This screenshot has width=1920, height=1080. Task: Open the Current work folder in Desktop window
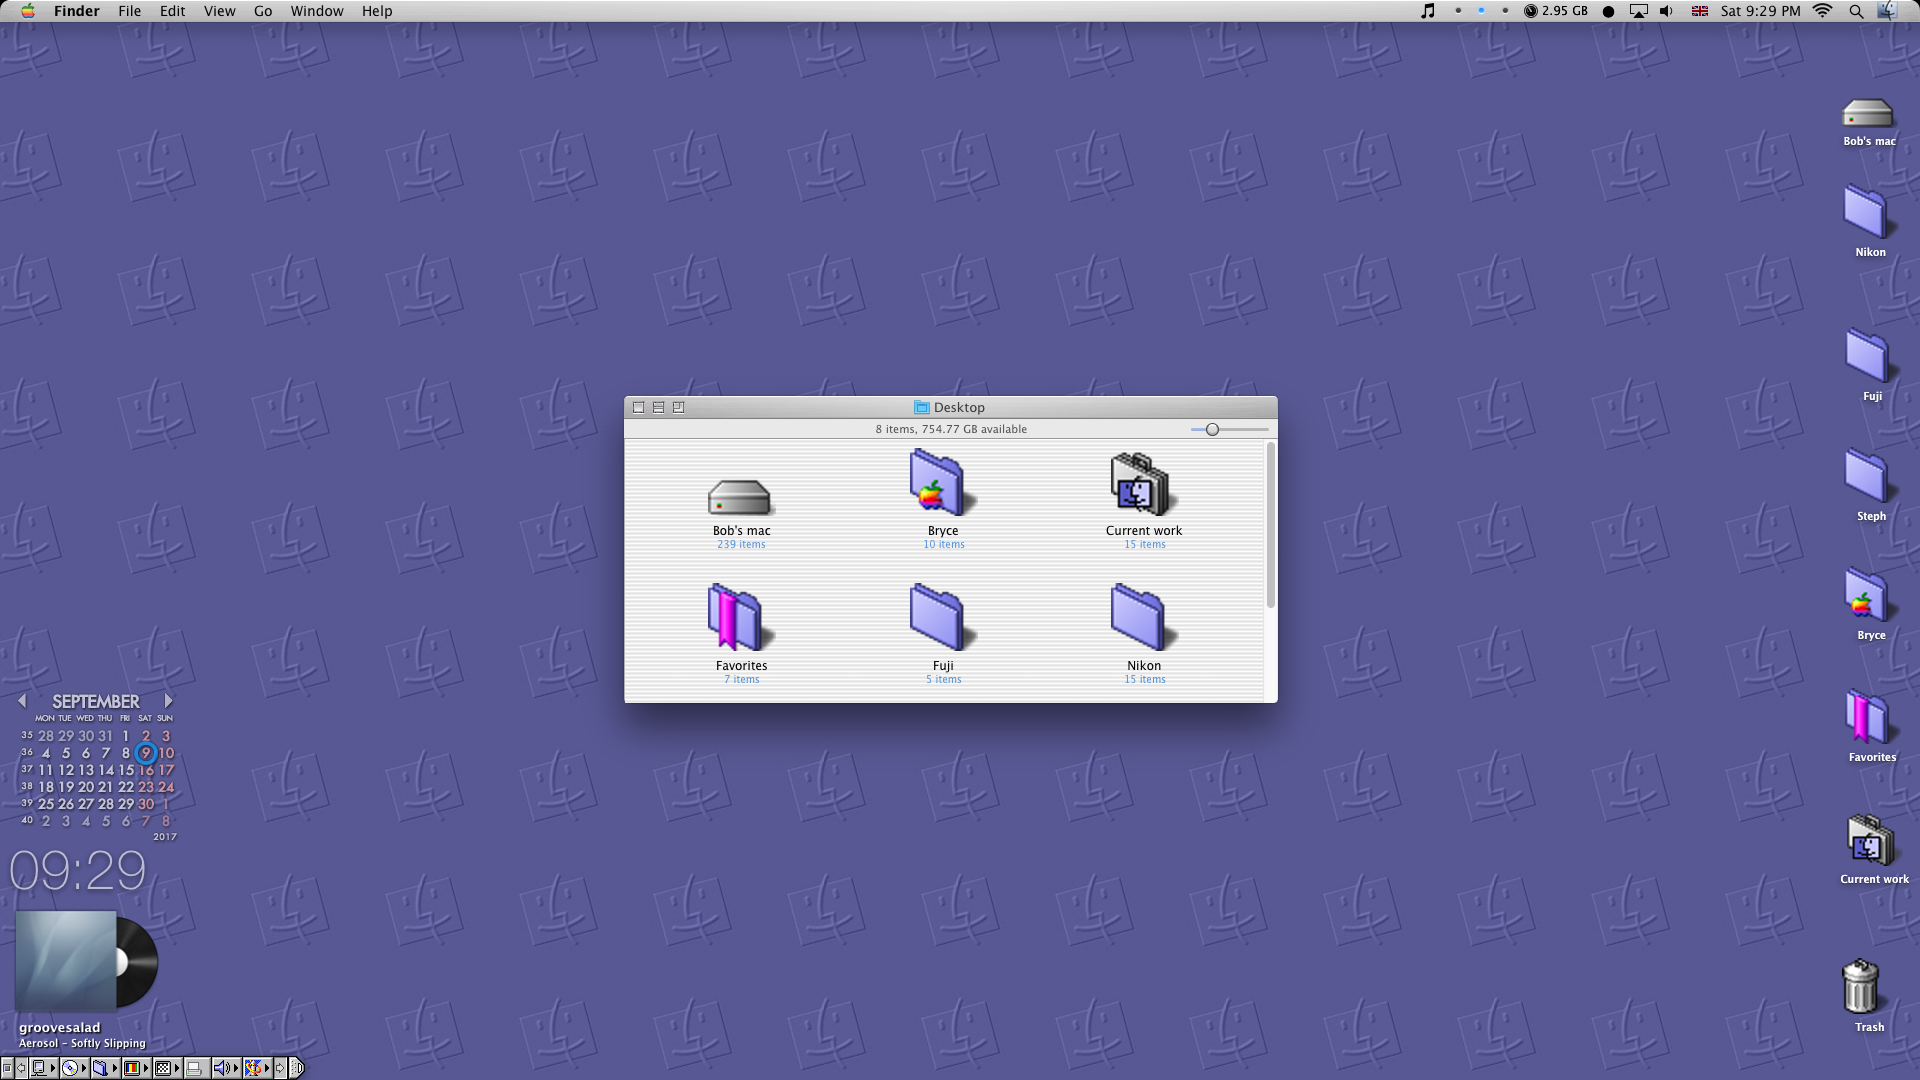[x=1142, y=487]
